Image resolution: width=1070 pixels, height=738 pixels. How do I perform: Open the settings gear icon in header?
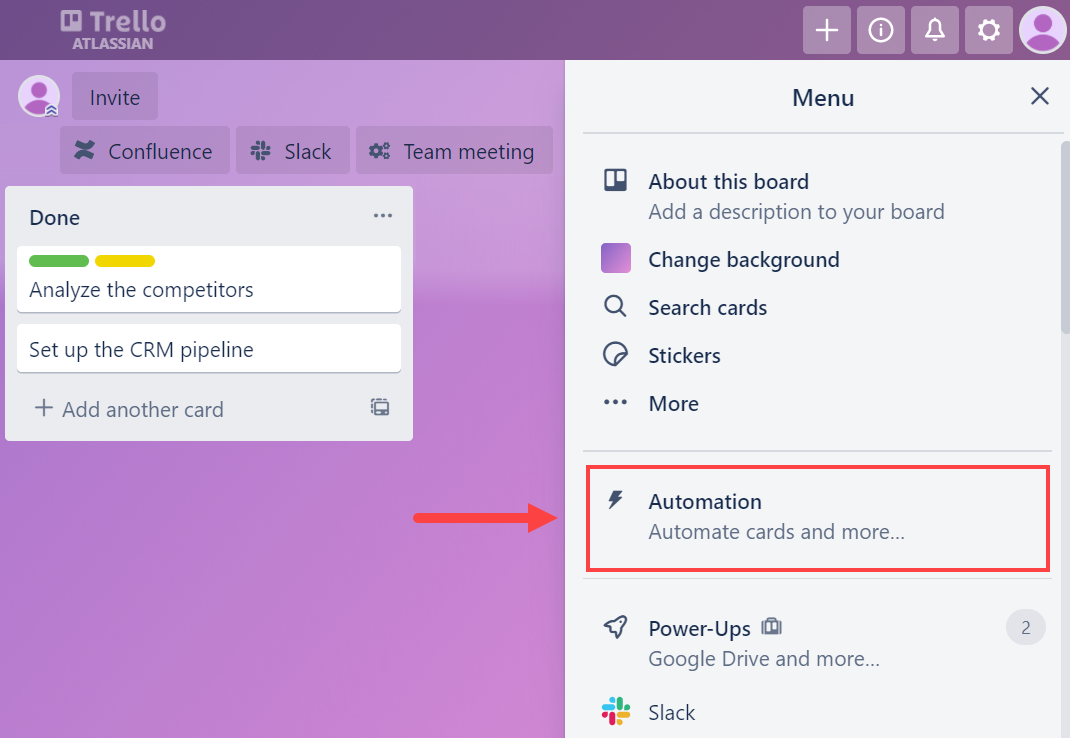click(989, 30)
